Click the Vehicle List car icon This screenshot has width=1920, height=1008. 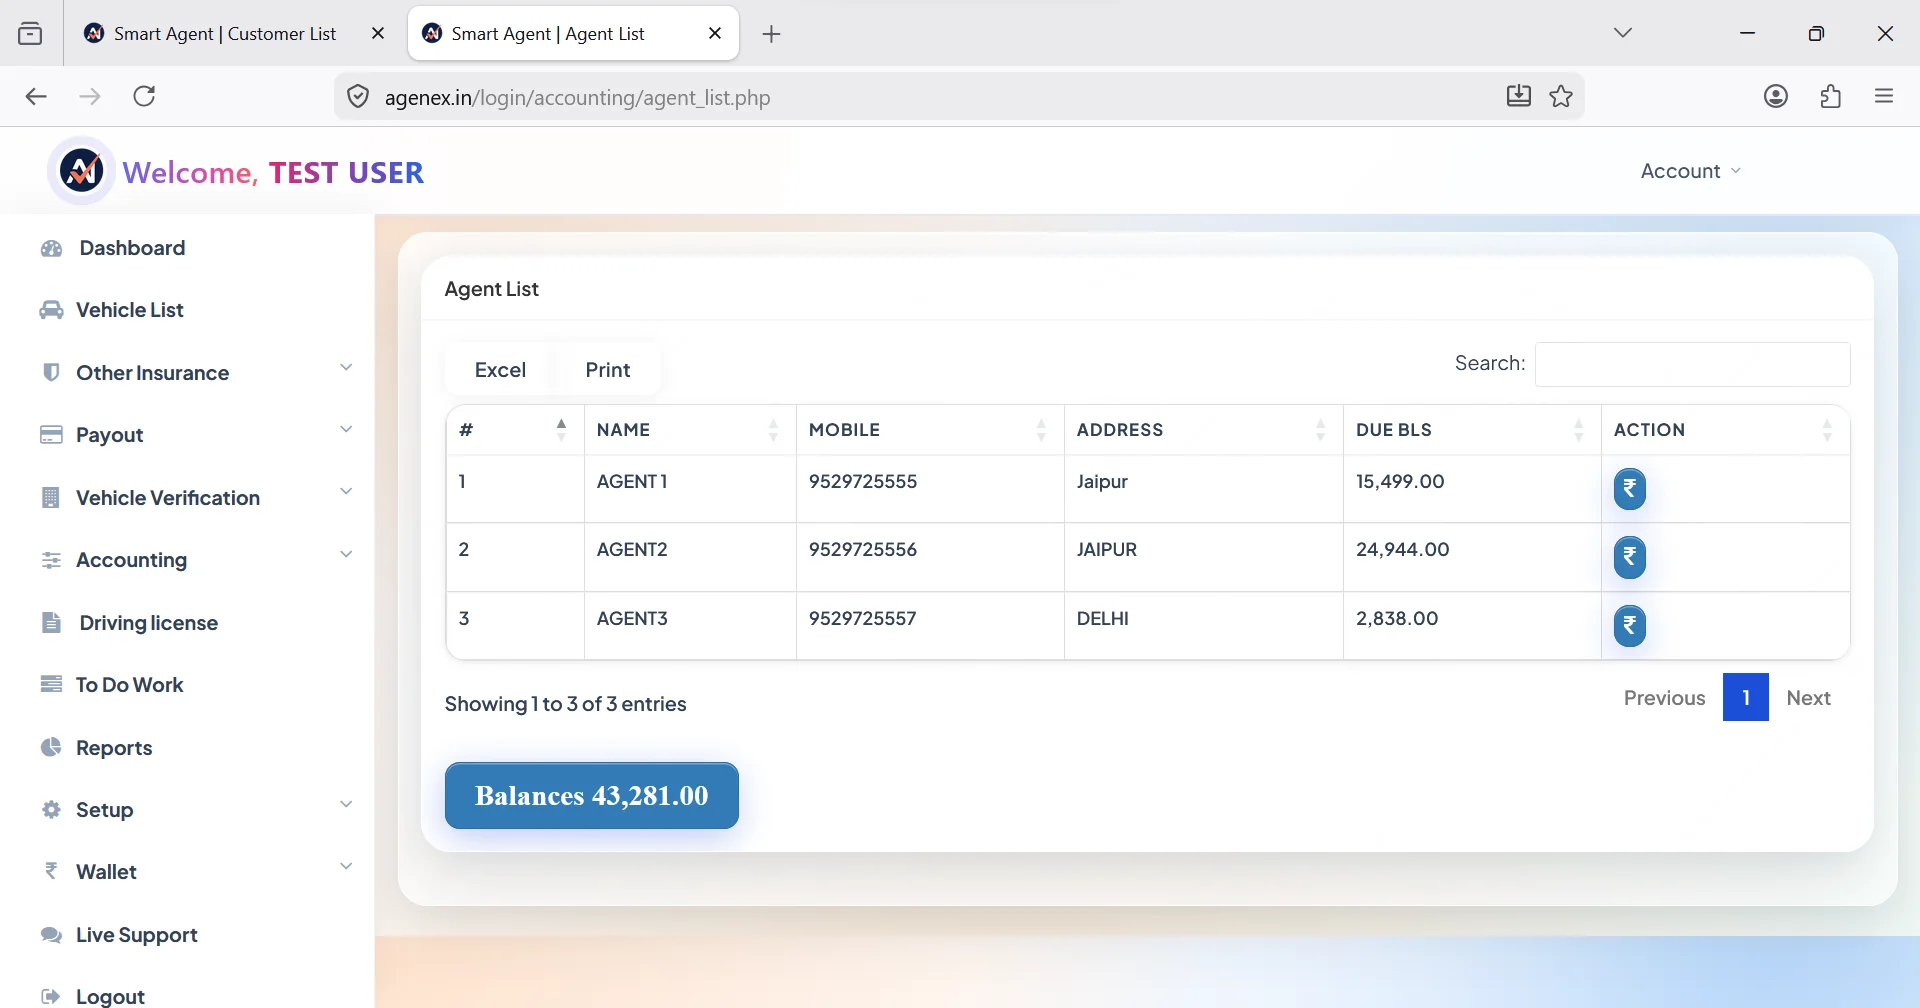pos(51,310)
